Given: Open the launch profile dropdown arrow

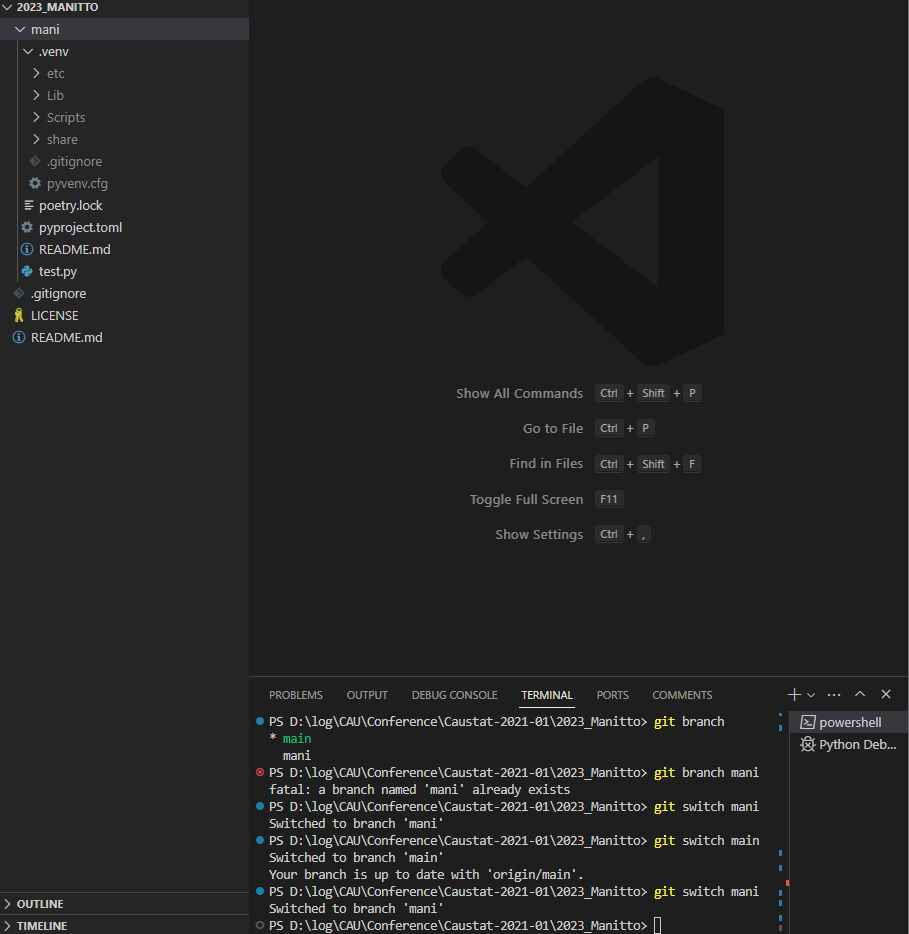Looking at the screenshot, I should (x=811, y=695).
